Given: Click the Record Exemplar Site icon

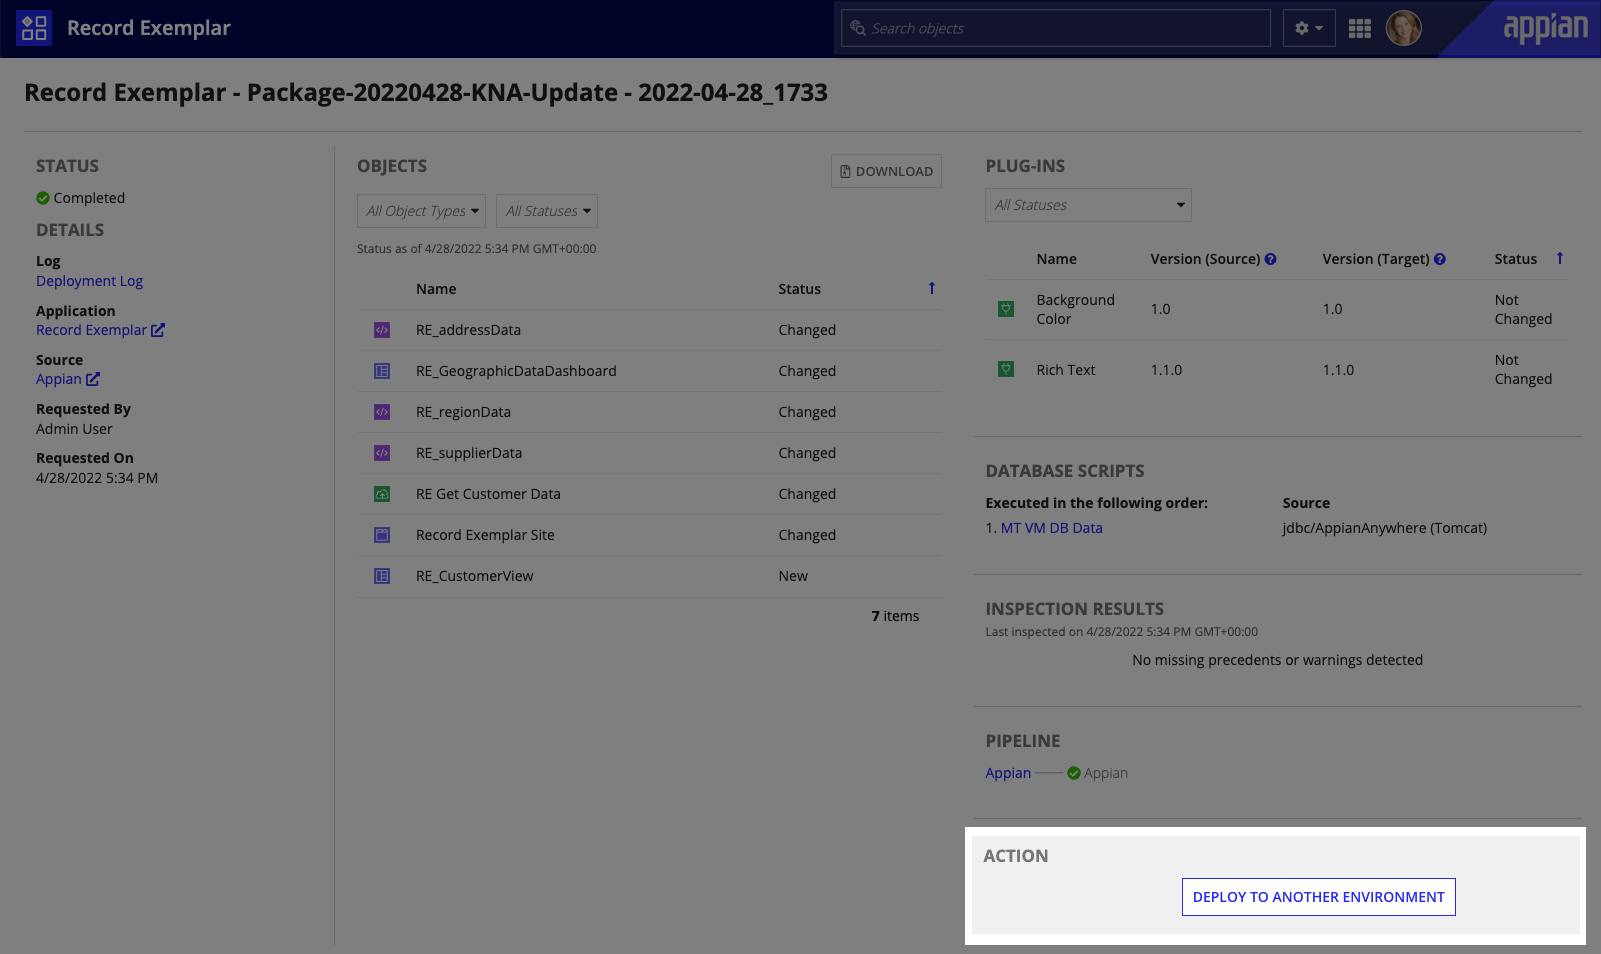Looking at the screenshot, I should tap(382, 535).
